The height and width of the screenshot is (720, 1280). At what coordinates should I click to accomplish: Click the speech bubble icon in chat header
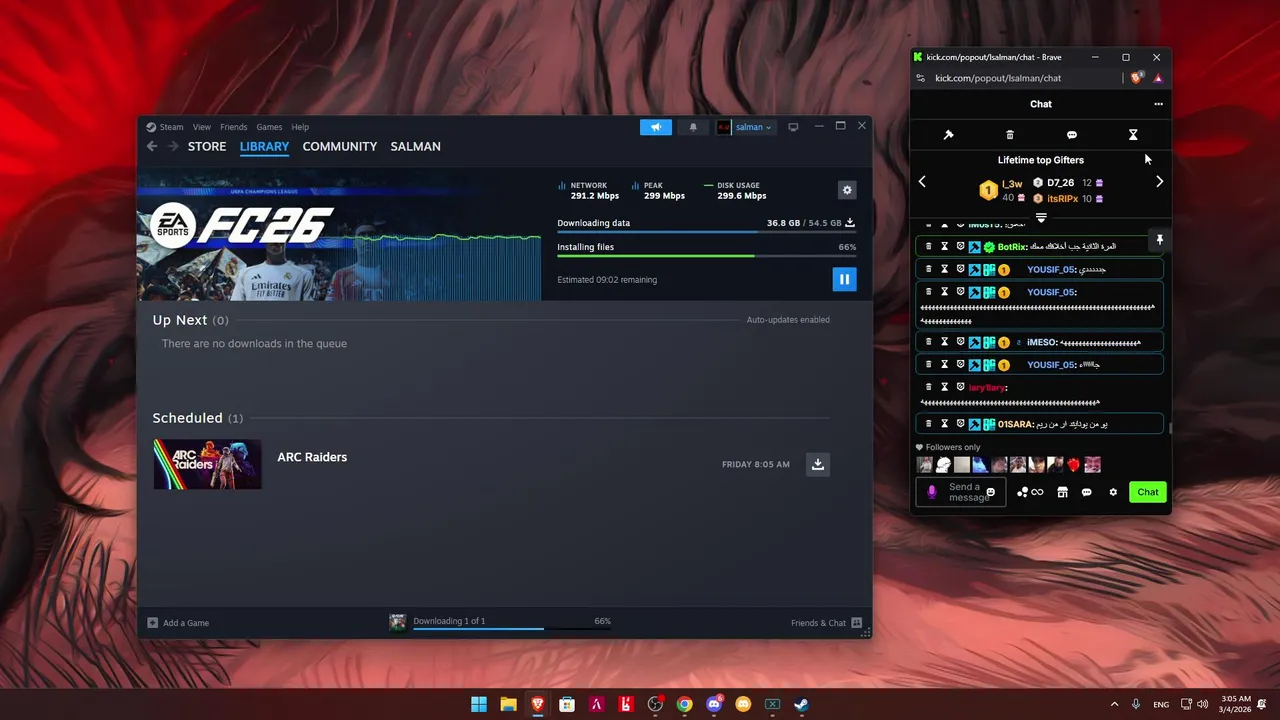point(1071,135)
